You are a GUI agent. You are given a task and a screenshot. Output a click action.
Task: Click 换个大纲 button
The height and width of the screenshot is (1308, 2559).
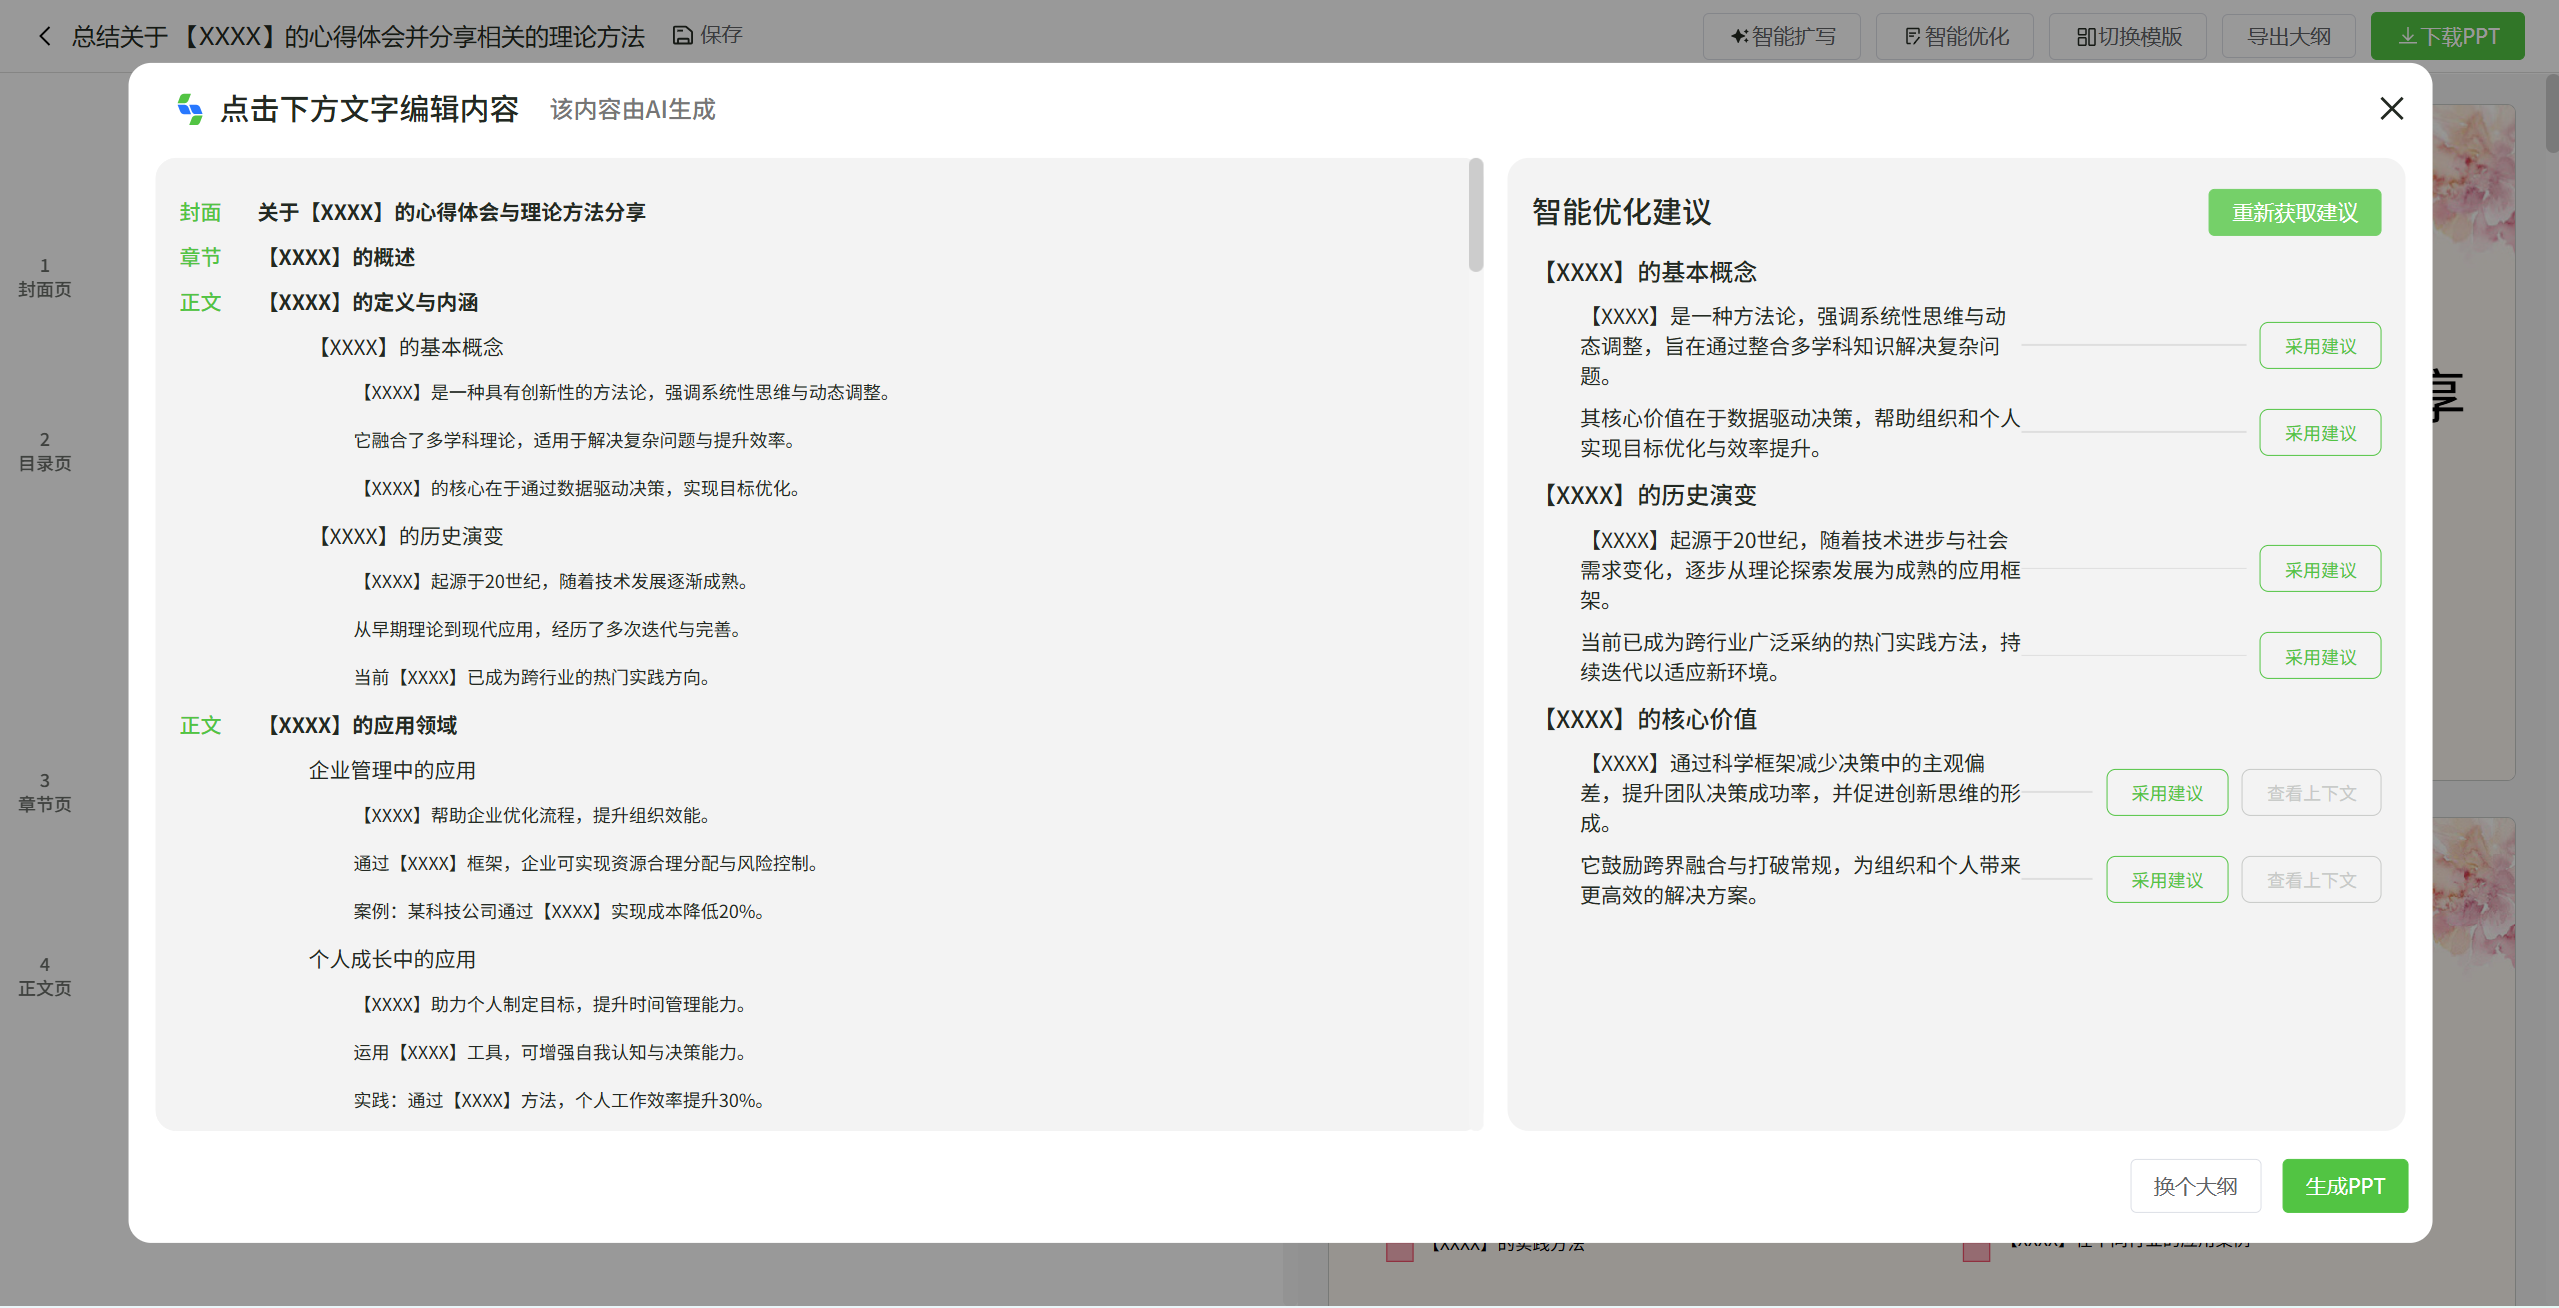pyautogui.click(x=2195, y=1186)
